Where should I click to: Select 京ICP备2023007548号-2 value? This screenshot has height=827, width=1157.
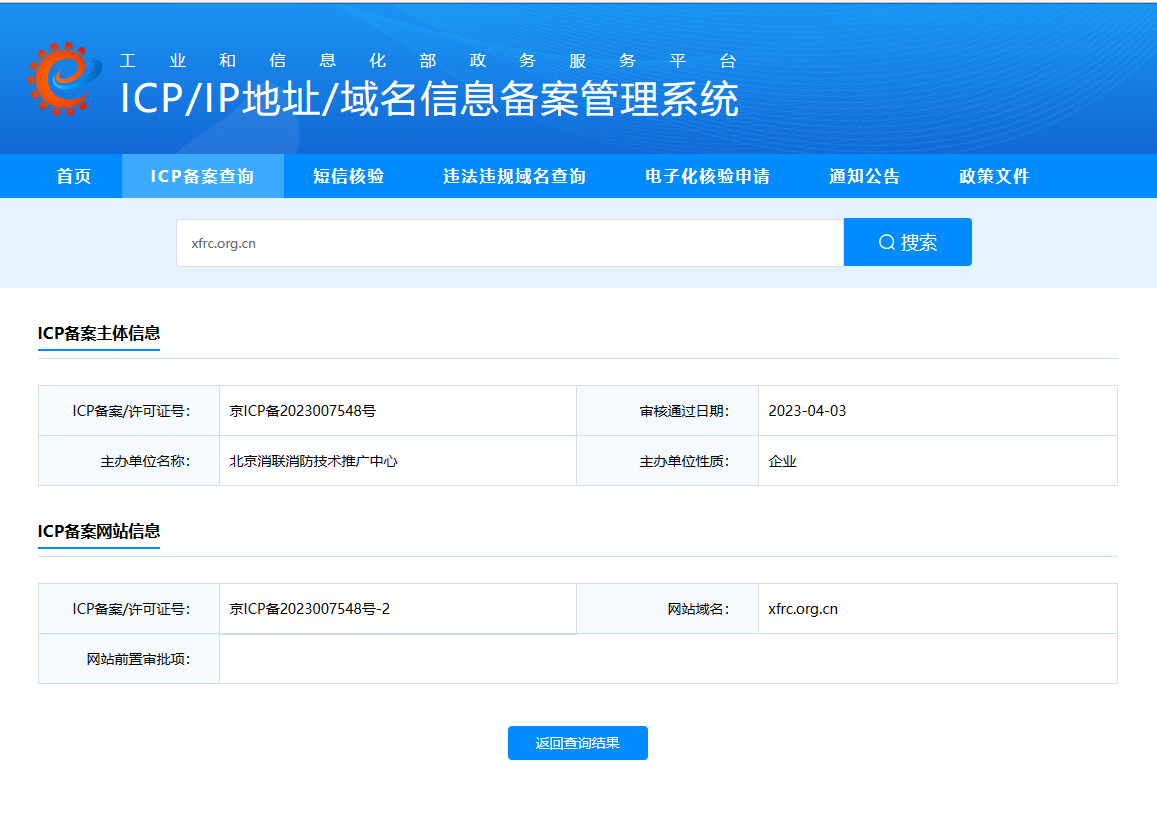(x=310, y=609)
